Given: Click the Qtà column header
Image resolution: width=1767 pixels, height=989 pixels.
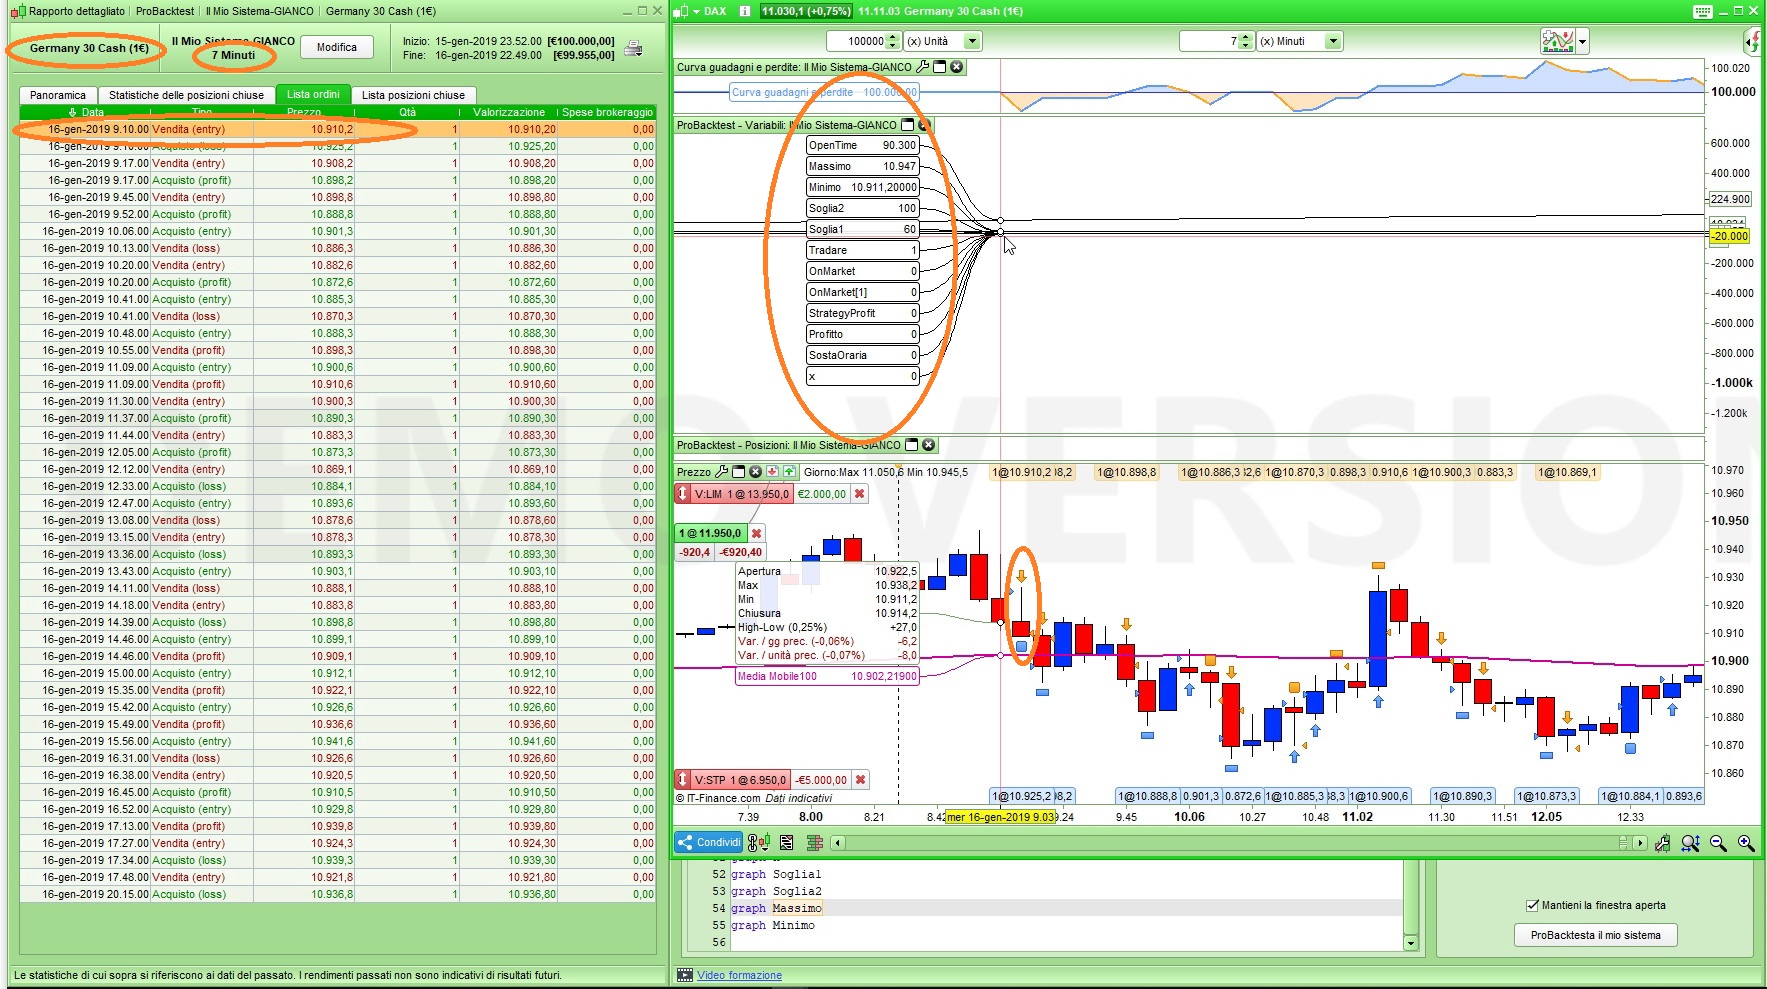Looking at the screenshot, I should [x=407, y=112].
